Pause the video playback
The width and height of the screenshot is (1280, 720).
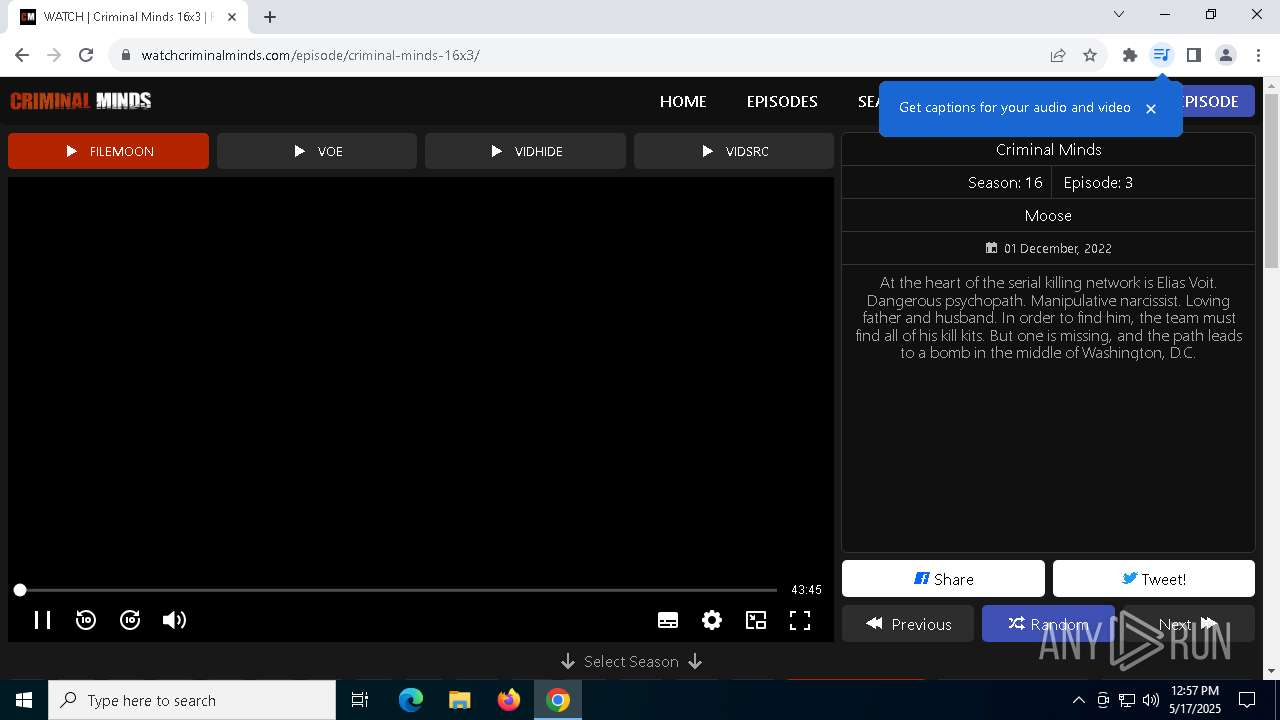click(42, 620)
